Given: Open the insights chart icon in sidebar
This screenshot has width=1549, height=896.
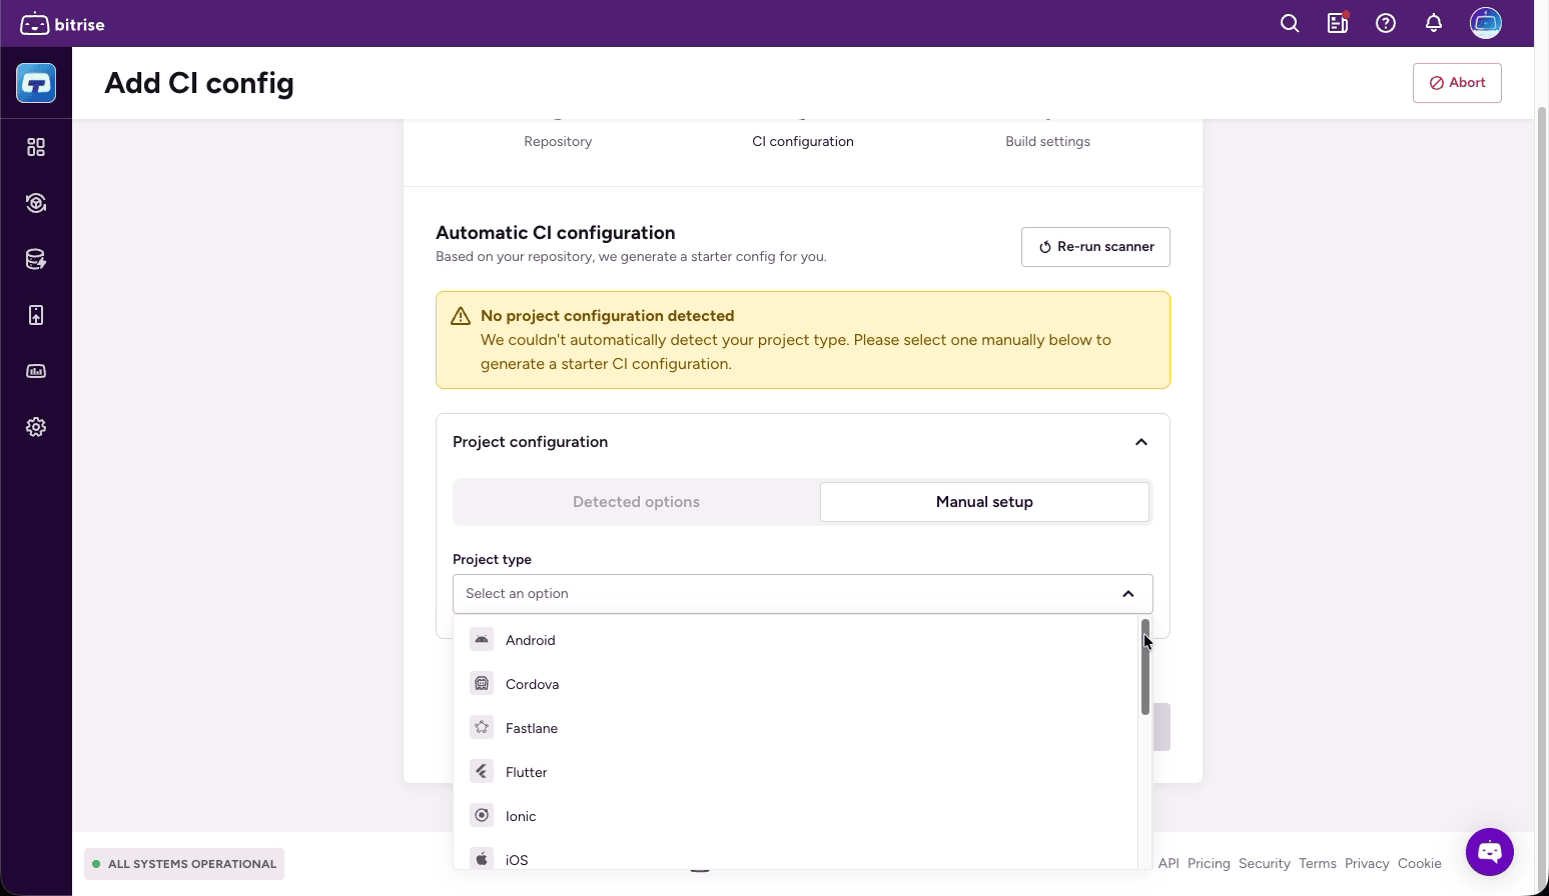Looking at the screenshot, I should [36, 371].
